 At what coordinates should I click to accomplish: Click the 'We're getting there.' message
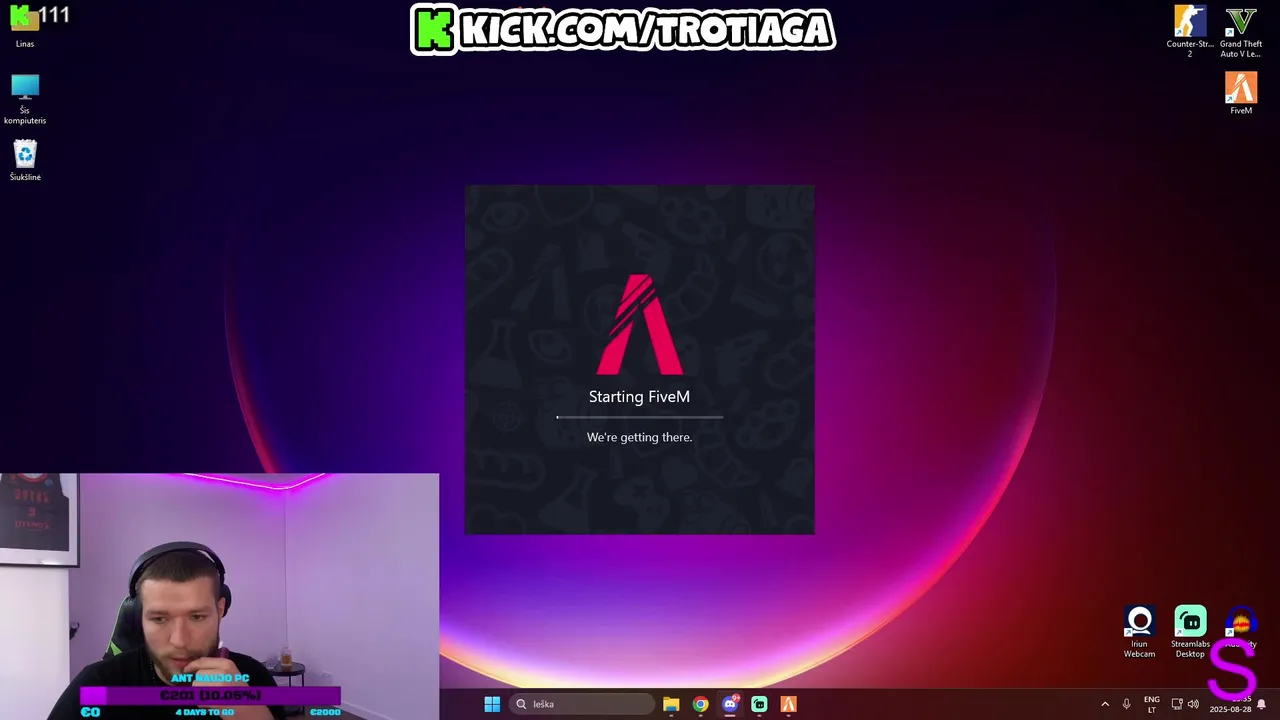coord(639,437)
